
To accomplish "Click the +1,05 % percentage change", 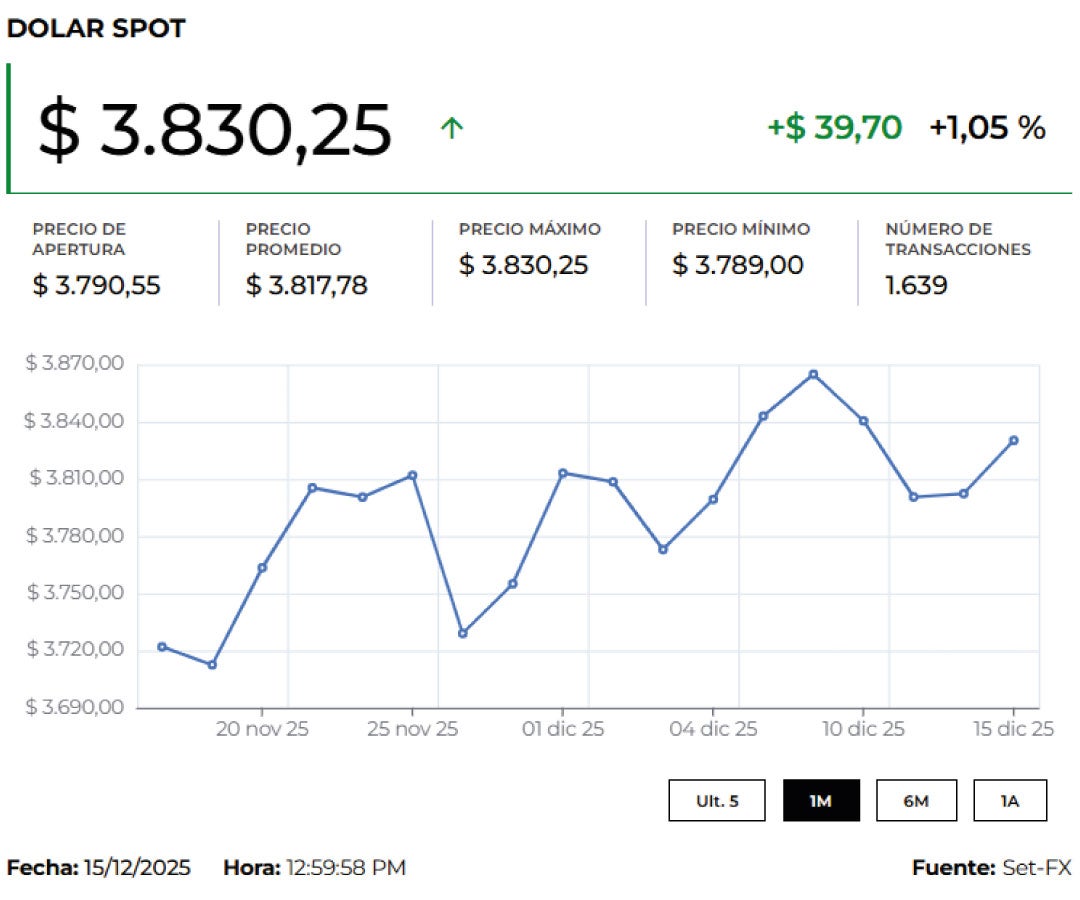I will coord(987,127).
